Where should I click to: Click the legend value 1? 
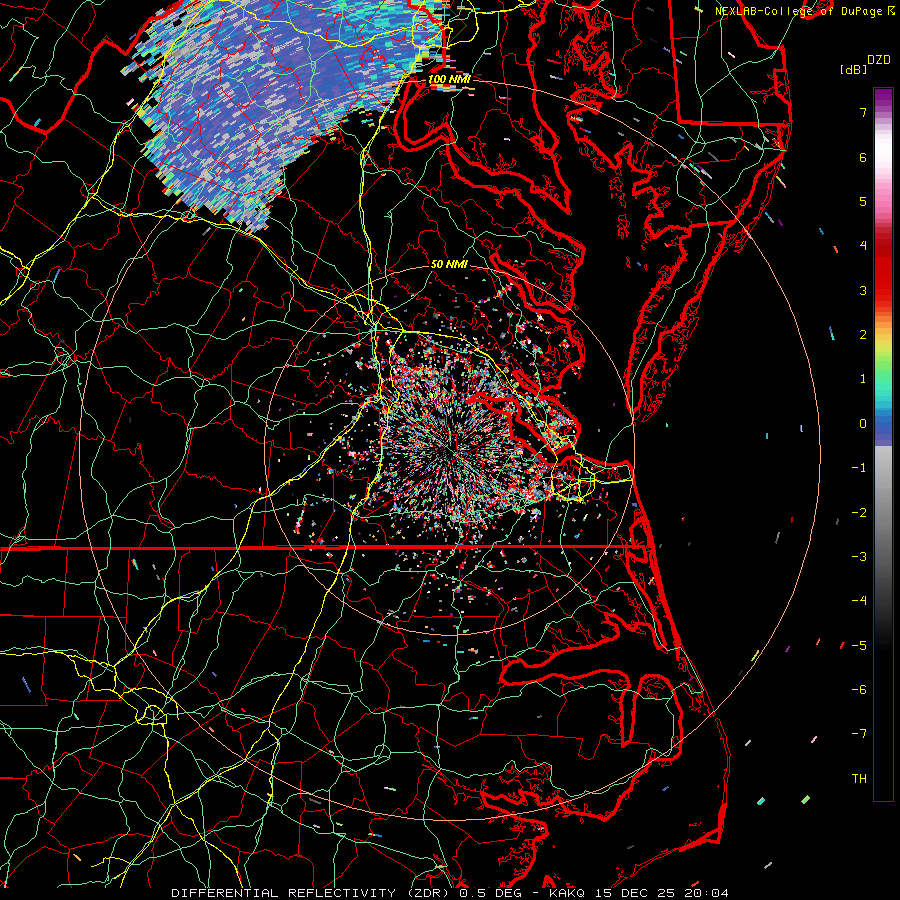pos(863,379)
